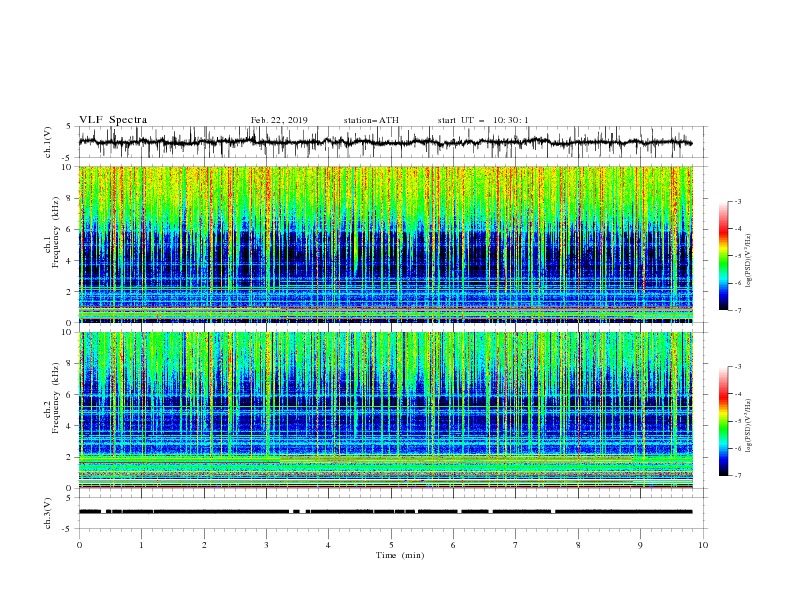Click the ch.2 colorbar's log(PSD) label
This screenshot has width=792, height=612.
click(749, 426)
